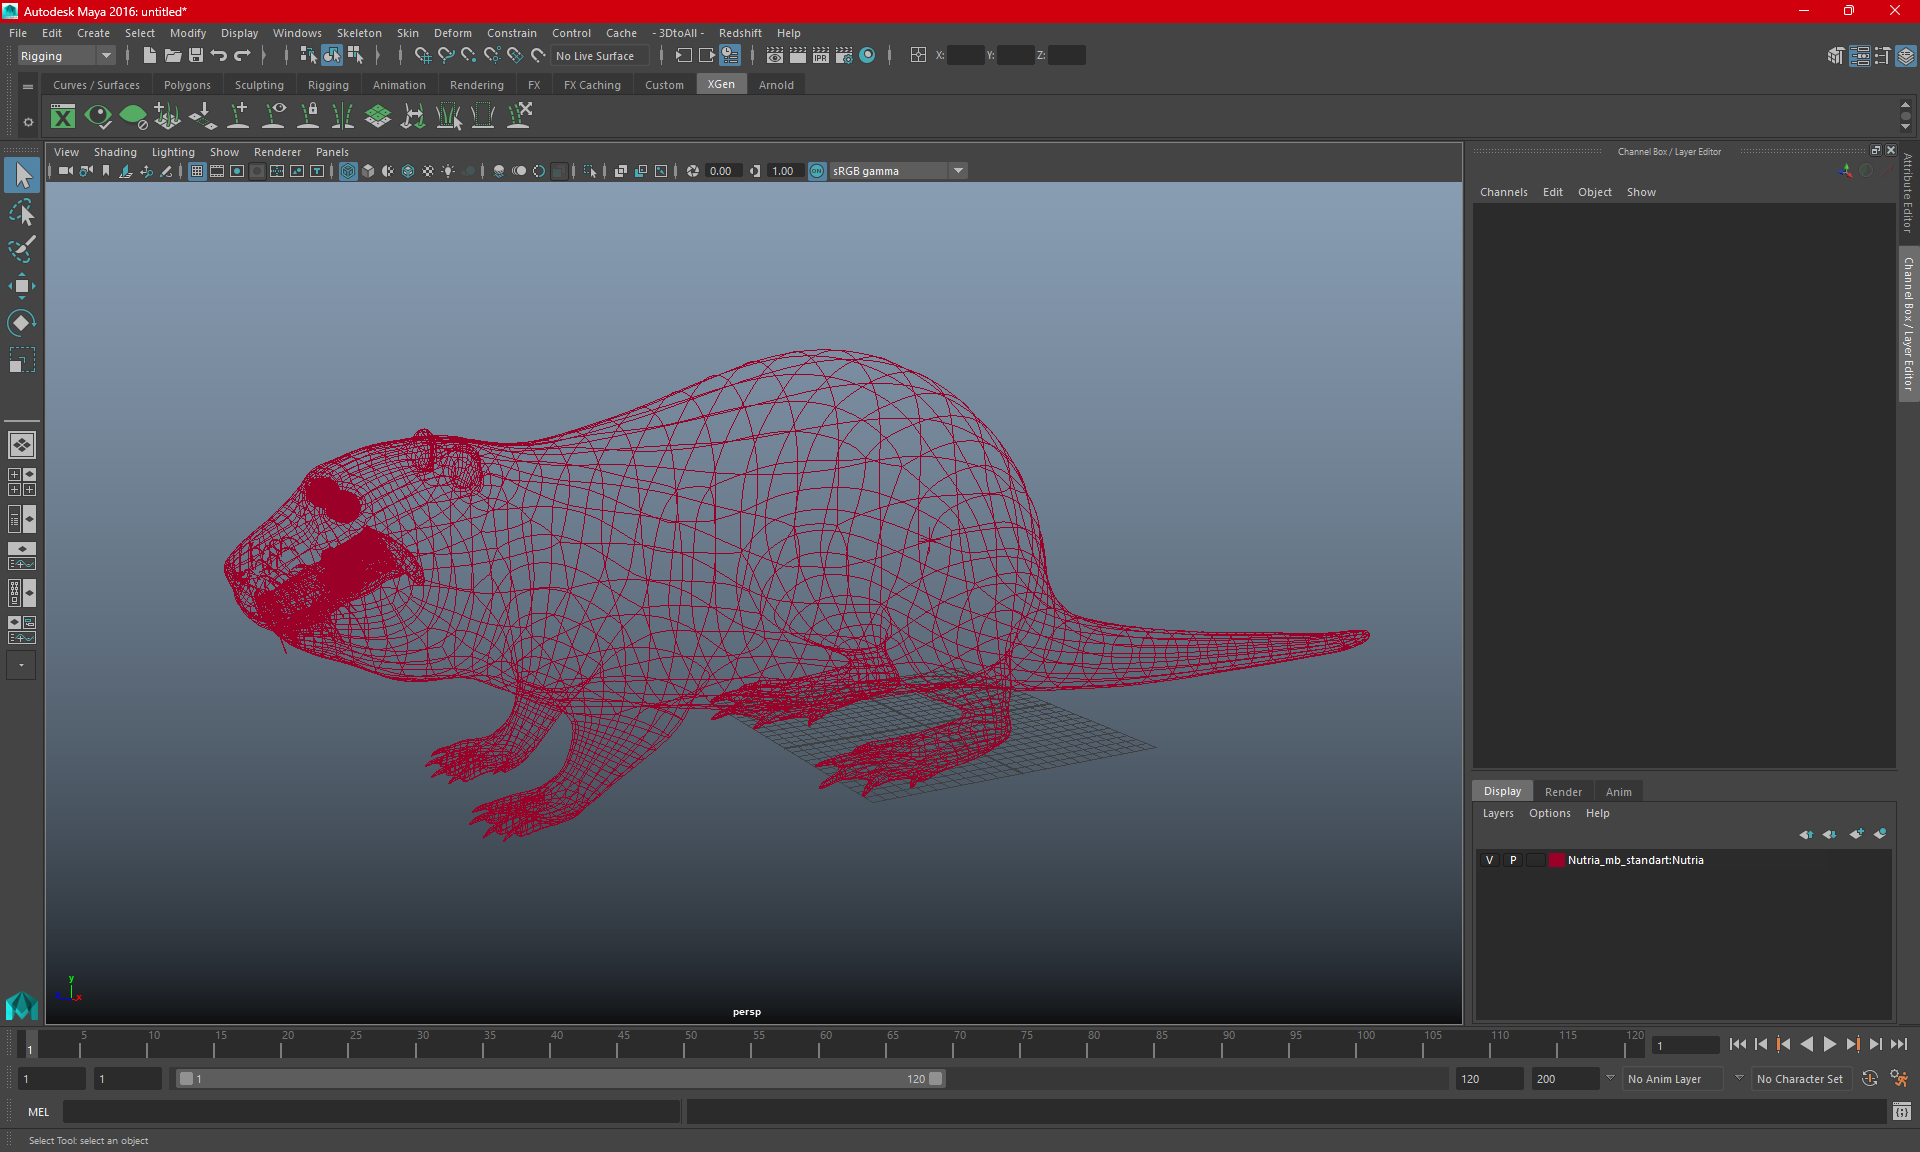Screen dimensions: 1920x1152
Task: Play the animation forwards
Action: coord(1829,1044)
